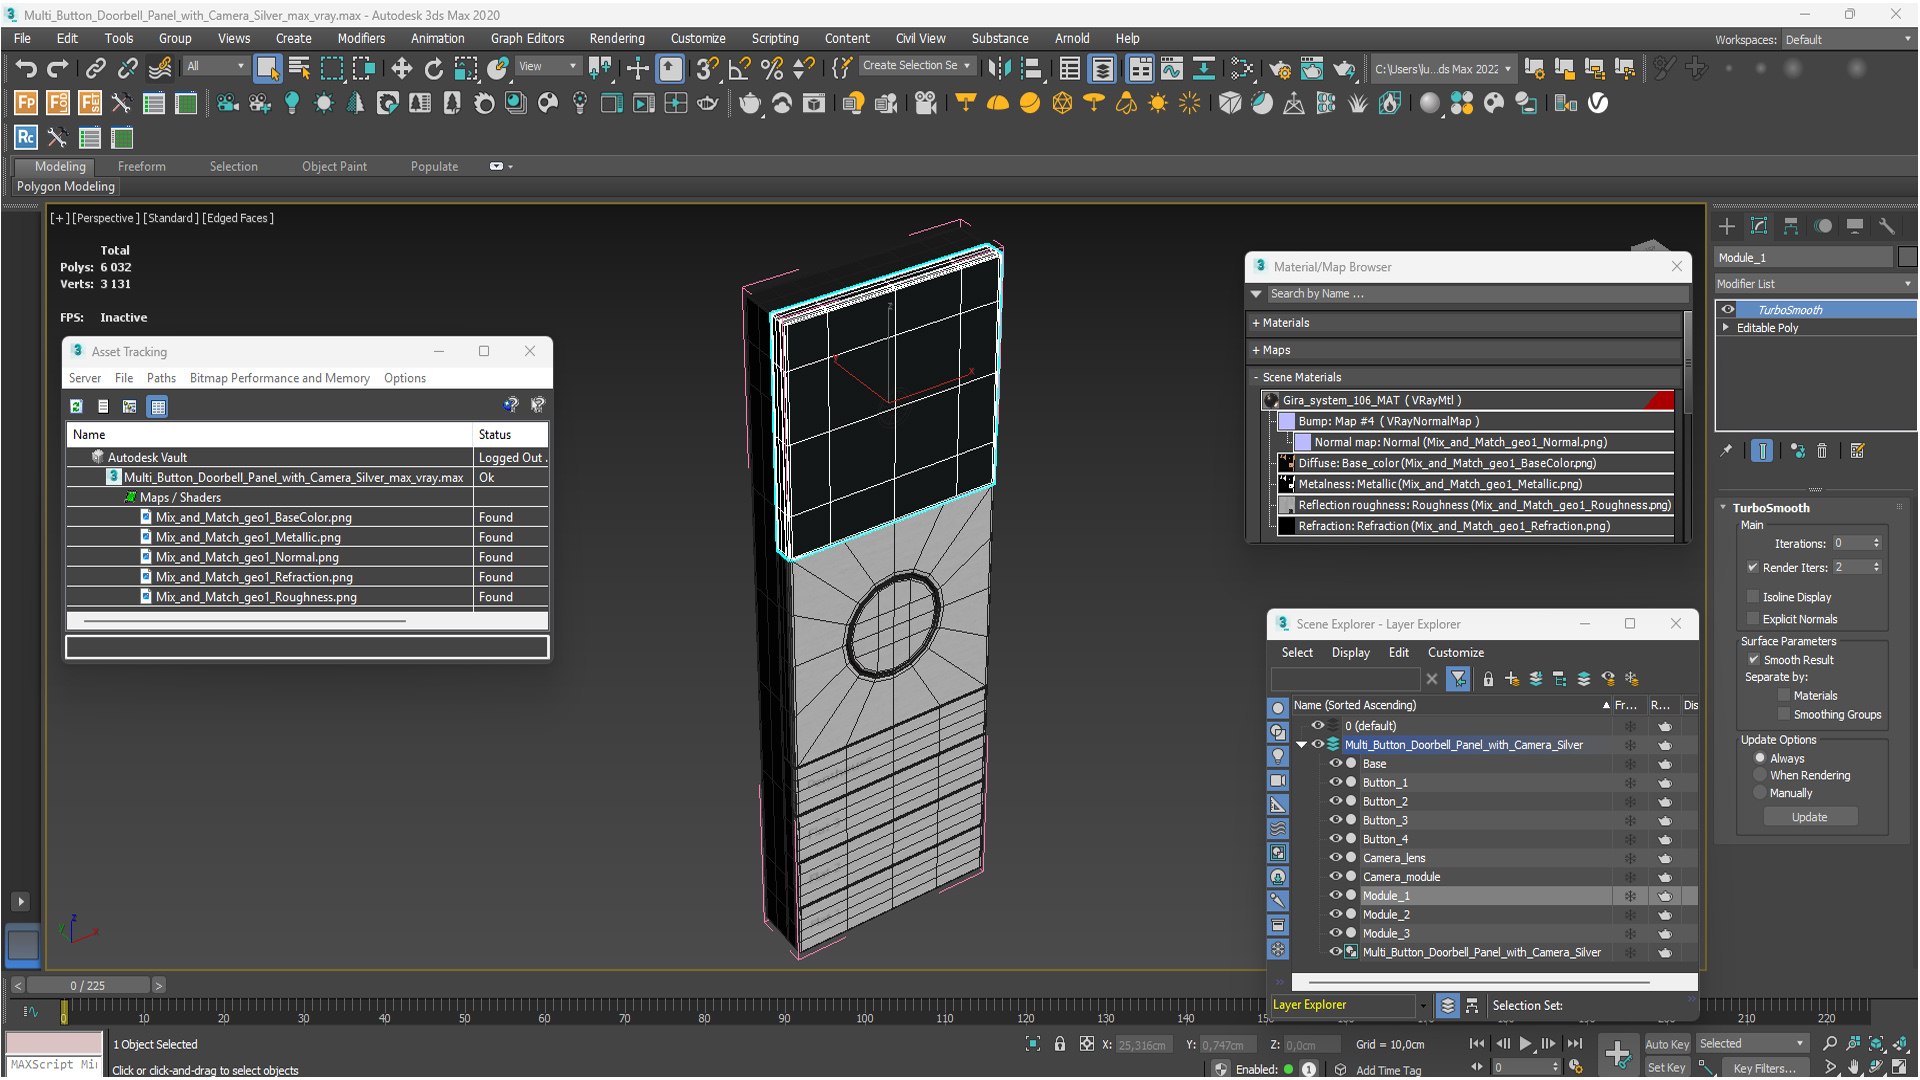
Task: Select the Select and Link tool
Action: 95,68
